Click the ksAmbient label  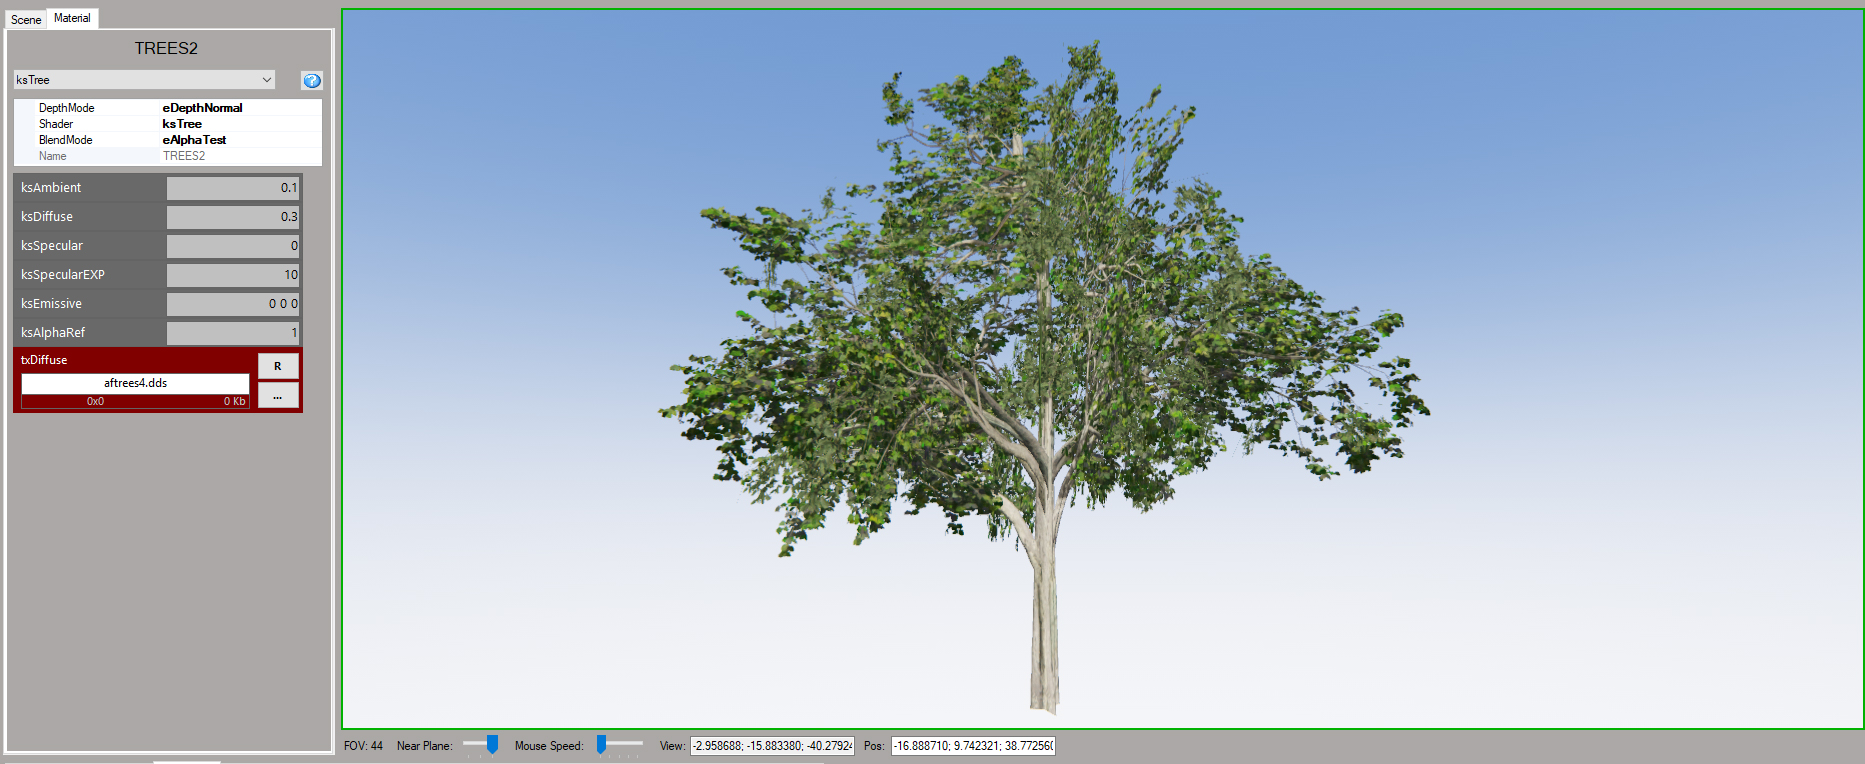pyautogui.click(x=51, y=188)
